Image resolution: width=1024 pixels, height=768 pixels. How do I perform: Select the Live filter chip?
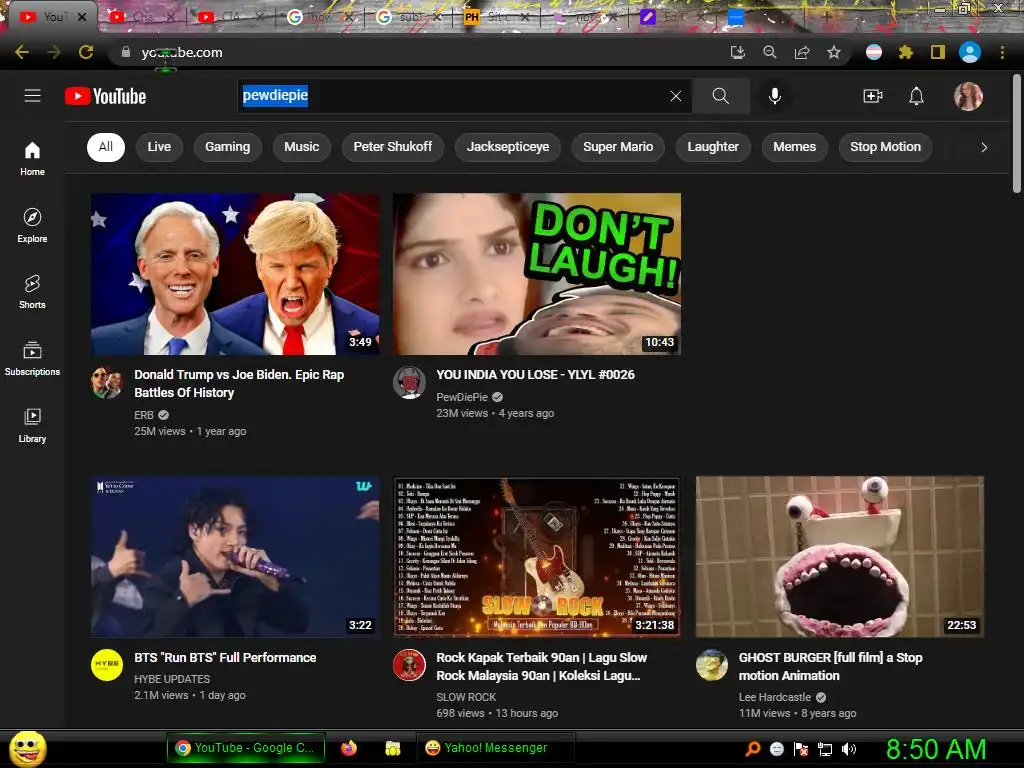pyautogui.click(x=159, y=147)
